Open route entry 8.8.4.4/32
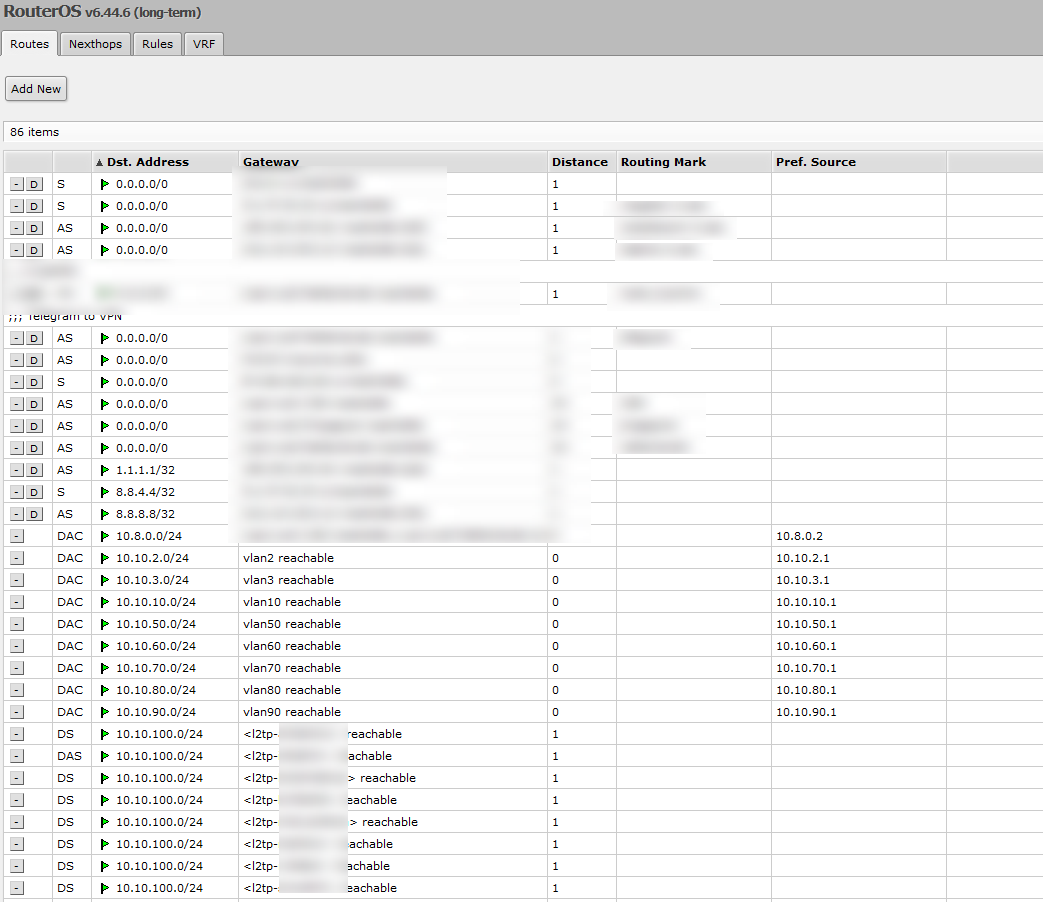This screenshot has height=902, width=1043. 145,492
